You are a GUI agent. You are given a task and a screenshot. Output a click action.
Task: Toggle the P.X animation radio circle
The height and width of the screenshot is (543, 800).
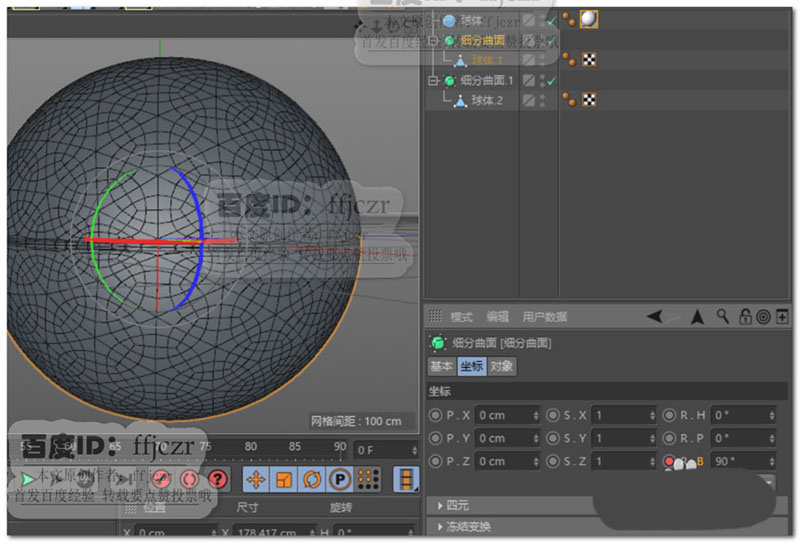coord(435,415)
